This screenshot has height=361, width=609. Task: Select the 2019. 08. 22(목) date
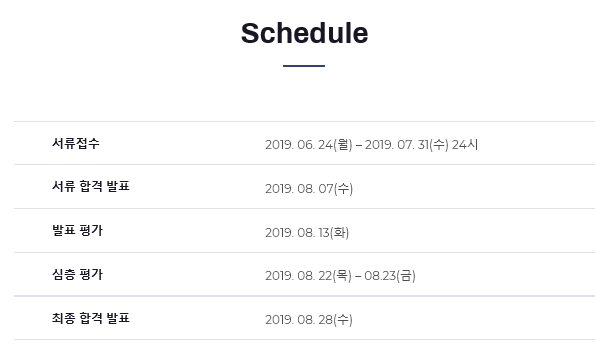(x=308, y=276)
